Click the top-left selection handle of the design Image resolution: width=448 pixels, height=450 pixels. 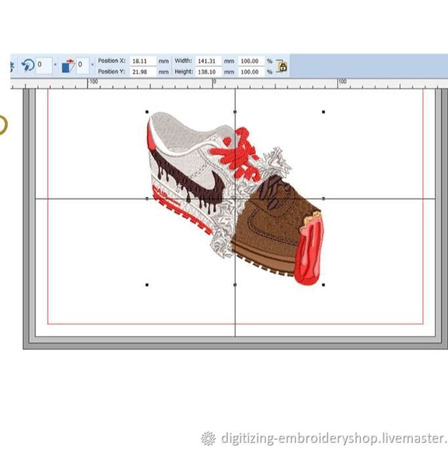click(147, 112)
